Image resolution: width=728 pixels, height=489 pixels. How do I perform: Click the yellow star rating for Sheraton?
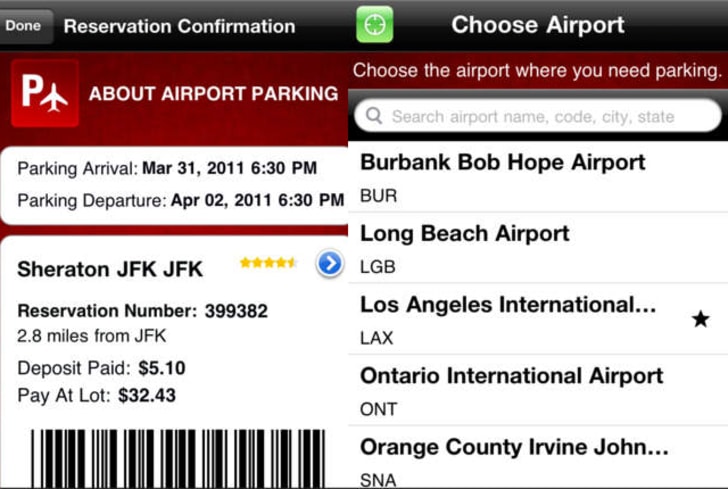pyautogui.click(x=268, y=263)
